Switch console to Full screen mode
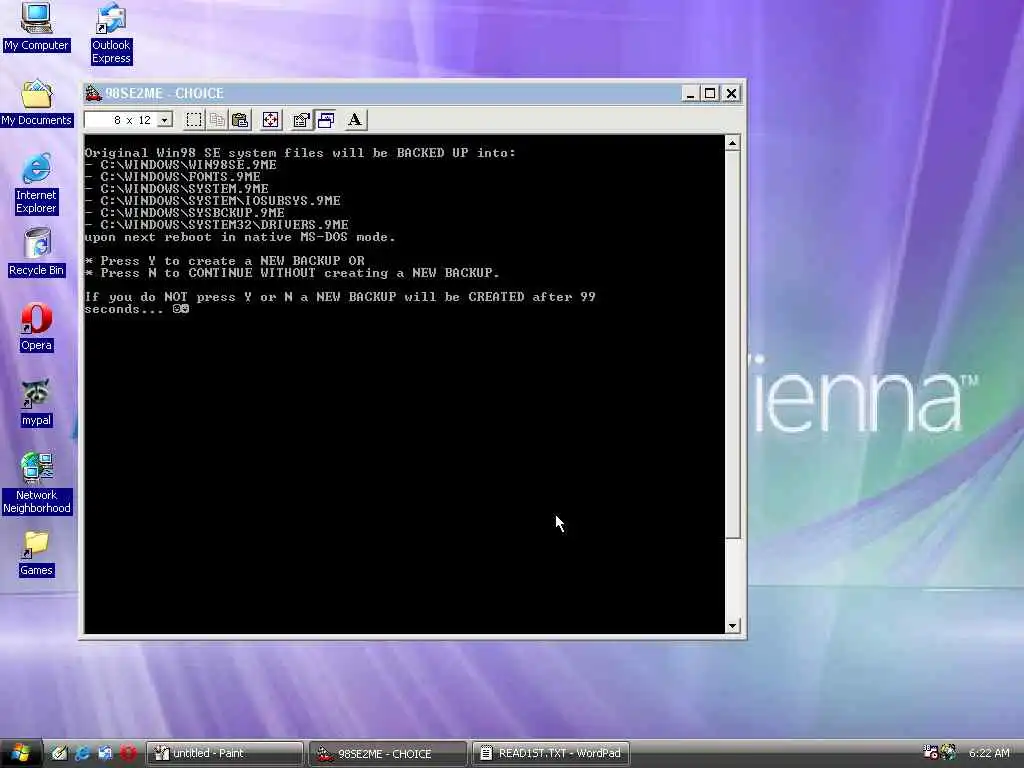1024x768 pixels. click(270, 120)
